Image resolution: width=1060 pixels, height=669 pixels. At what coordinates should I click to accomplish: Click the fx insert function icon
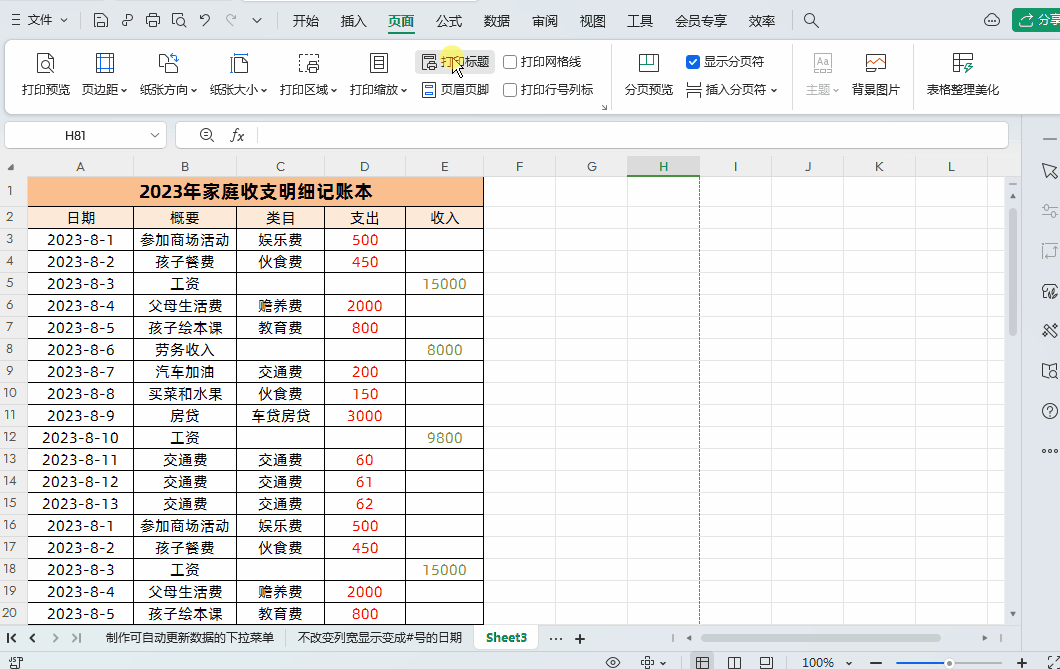[237, 135]
